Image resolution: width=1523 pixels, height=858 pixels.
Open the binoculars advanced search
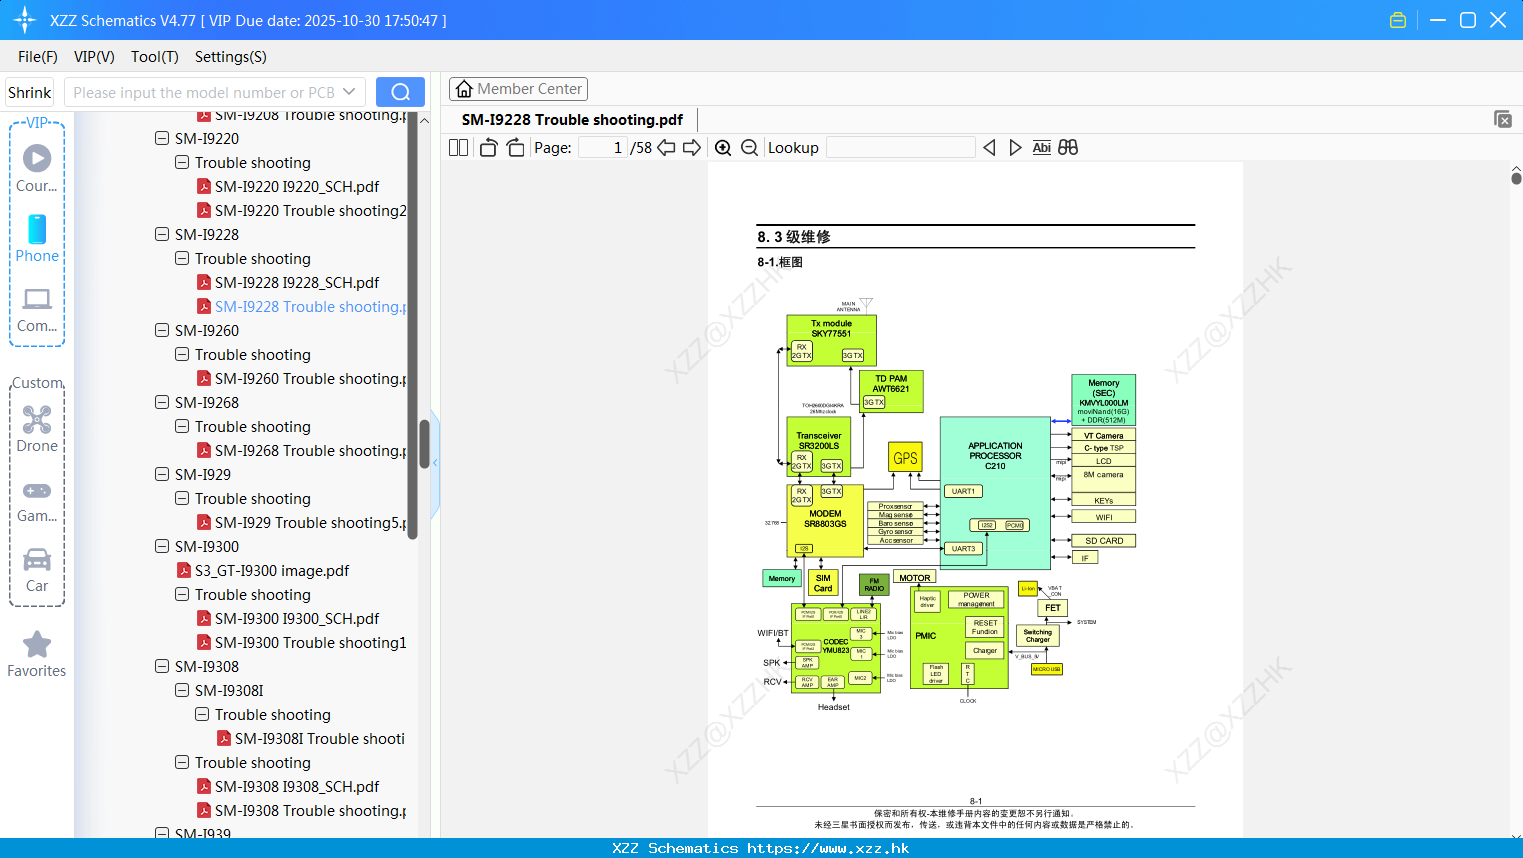tap(1067, 147)
